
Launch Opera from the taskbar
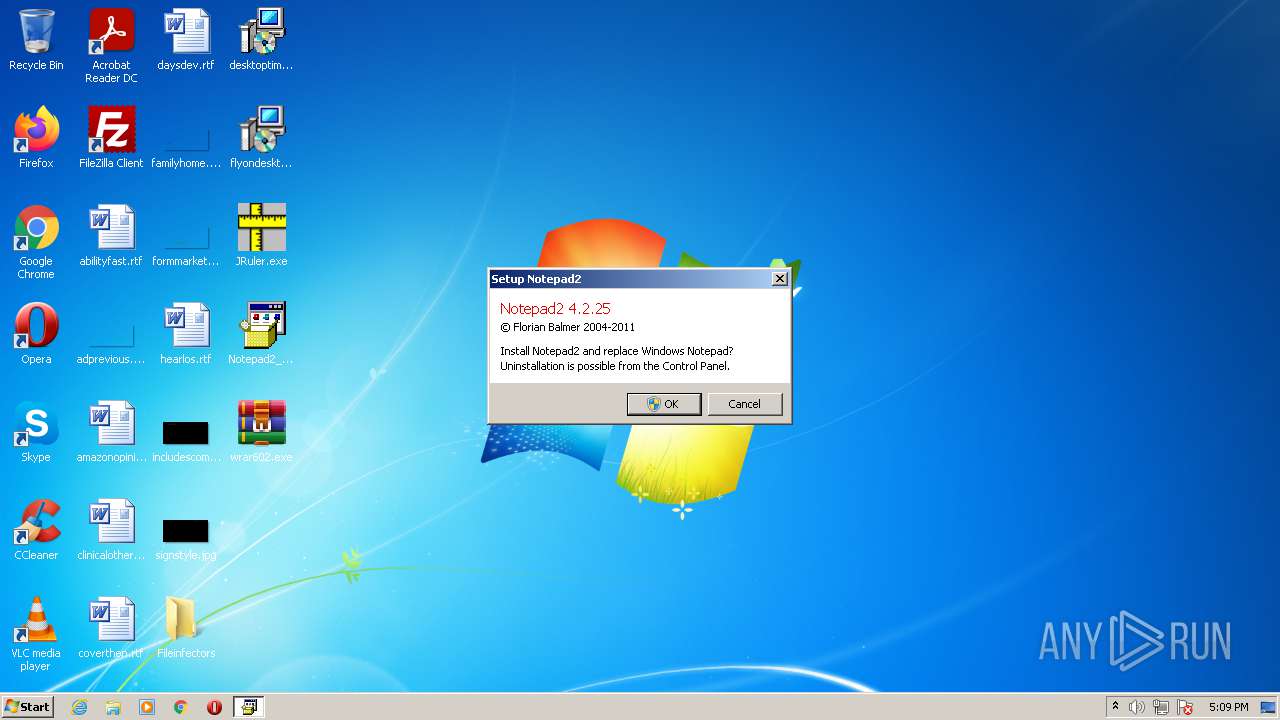point(214,707)
